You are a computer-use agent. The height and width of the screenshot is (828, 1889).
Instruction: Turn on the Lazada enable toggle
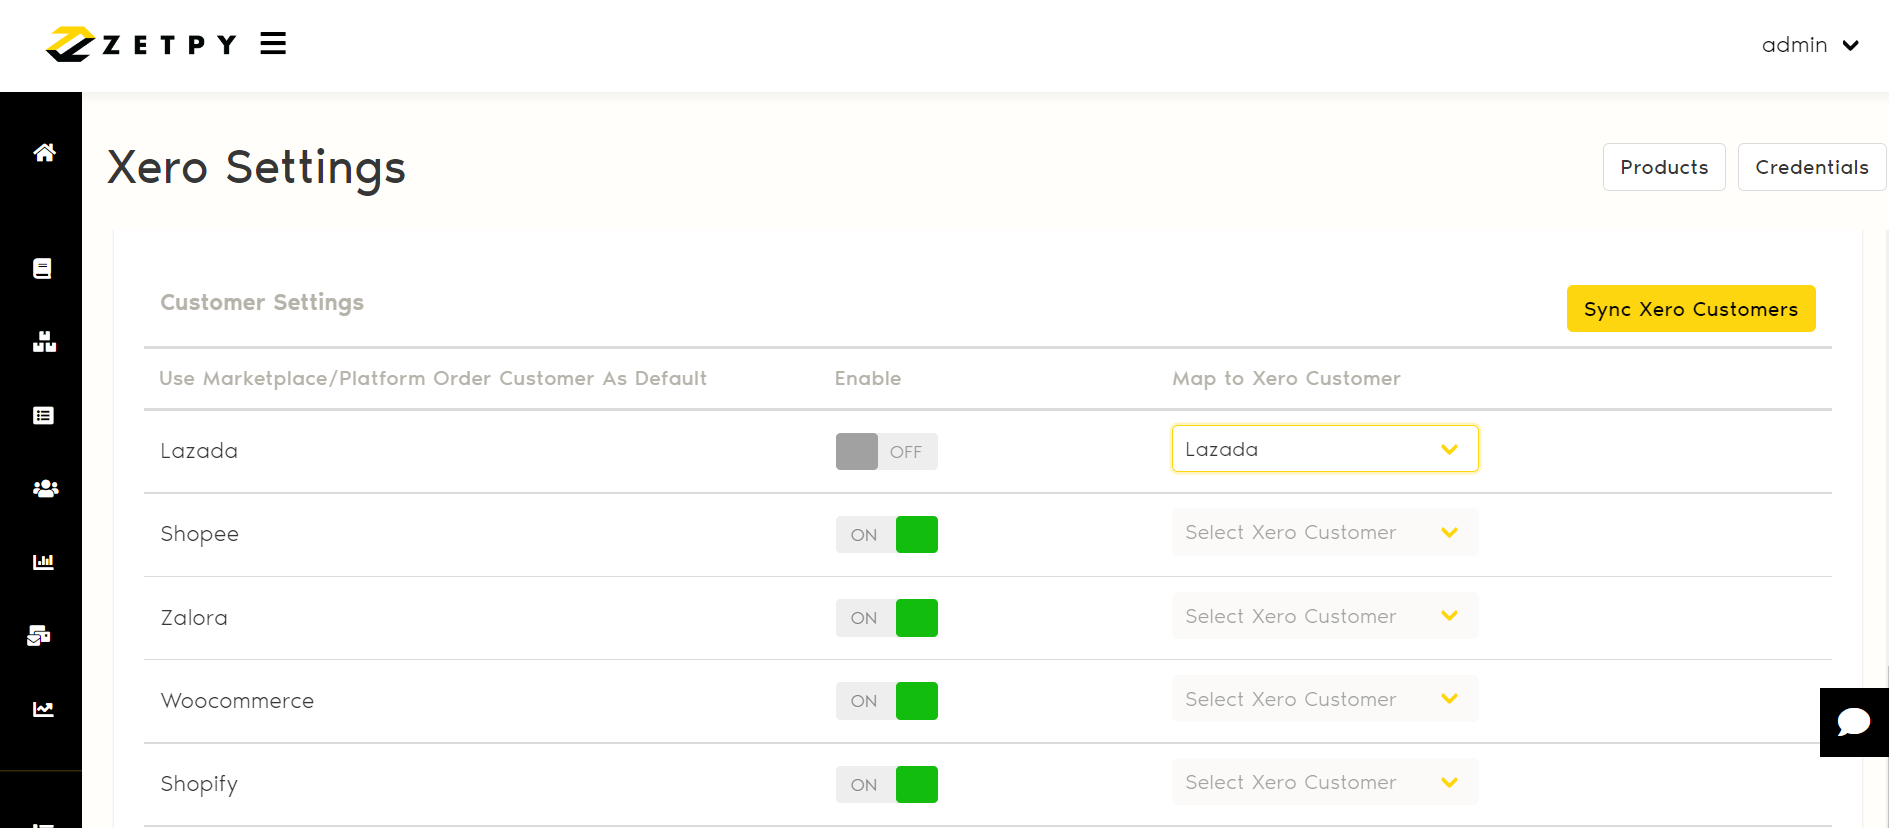[886, 451]
